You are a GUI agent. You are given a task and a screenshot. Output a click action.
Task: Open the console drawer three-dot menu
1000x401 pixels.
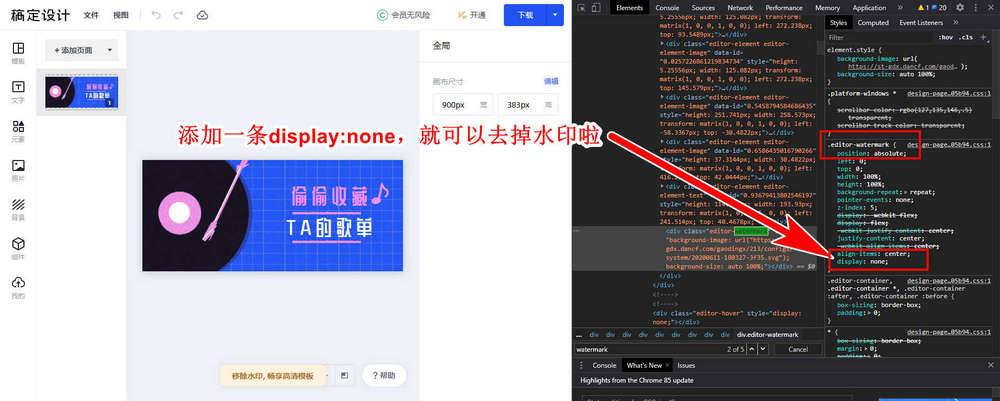point(581,365)
